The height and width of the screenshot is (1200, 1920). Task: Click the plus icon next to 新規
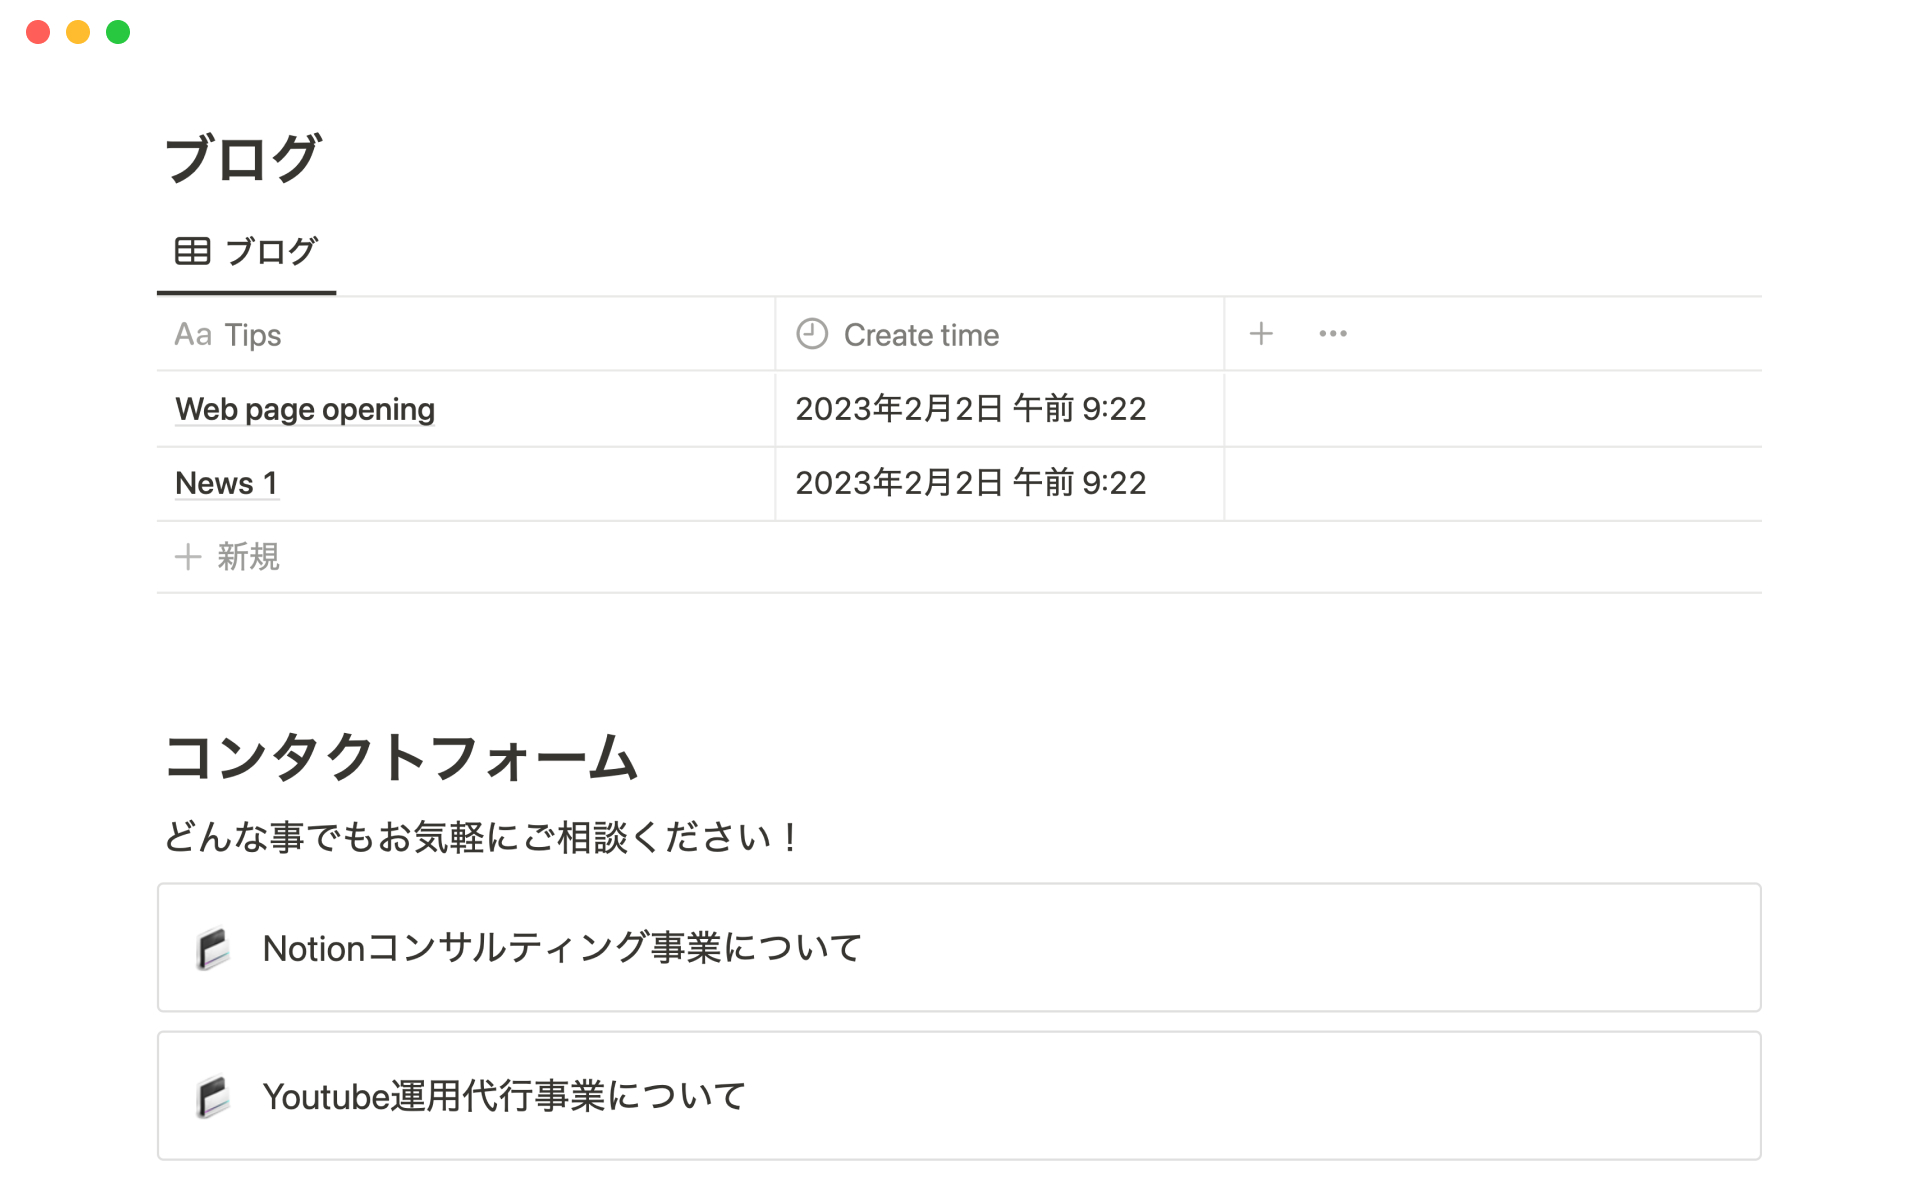(x=188, y=557)
